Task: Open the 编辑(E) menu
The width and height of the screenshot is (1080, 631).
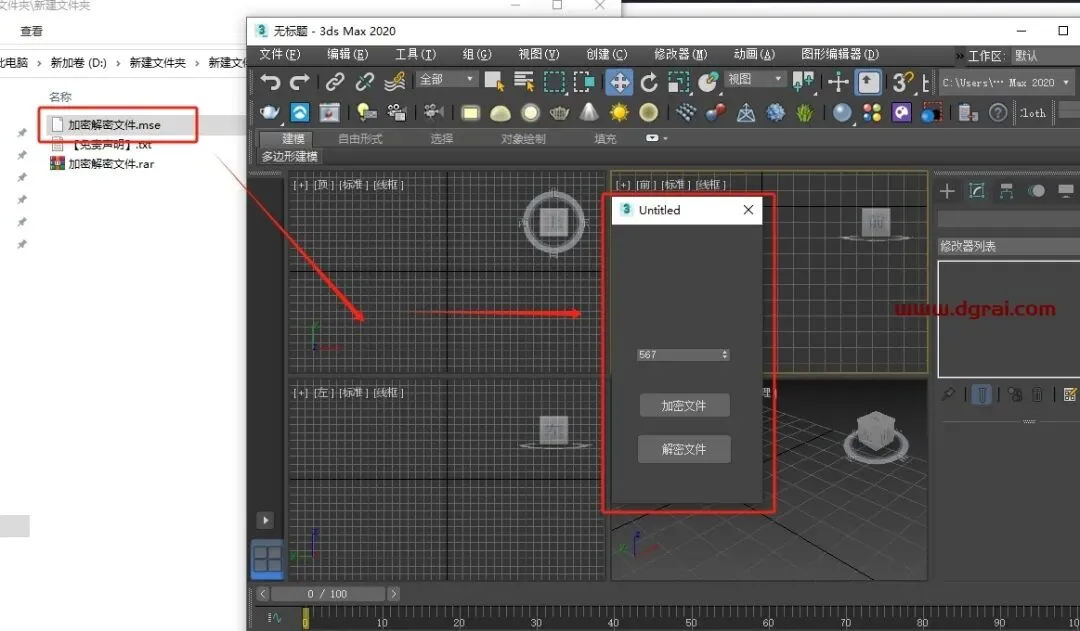Action: (x=347, y=54)
